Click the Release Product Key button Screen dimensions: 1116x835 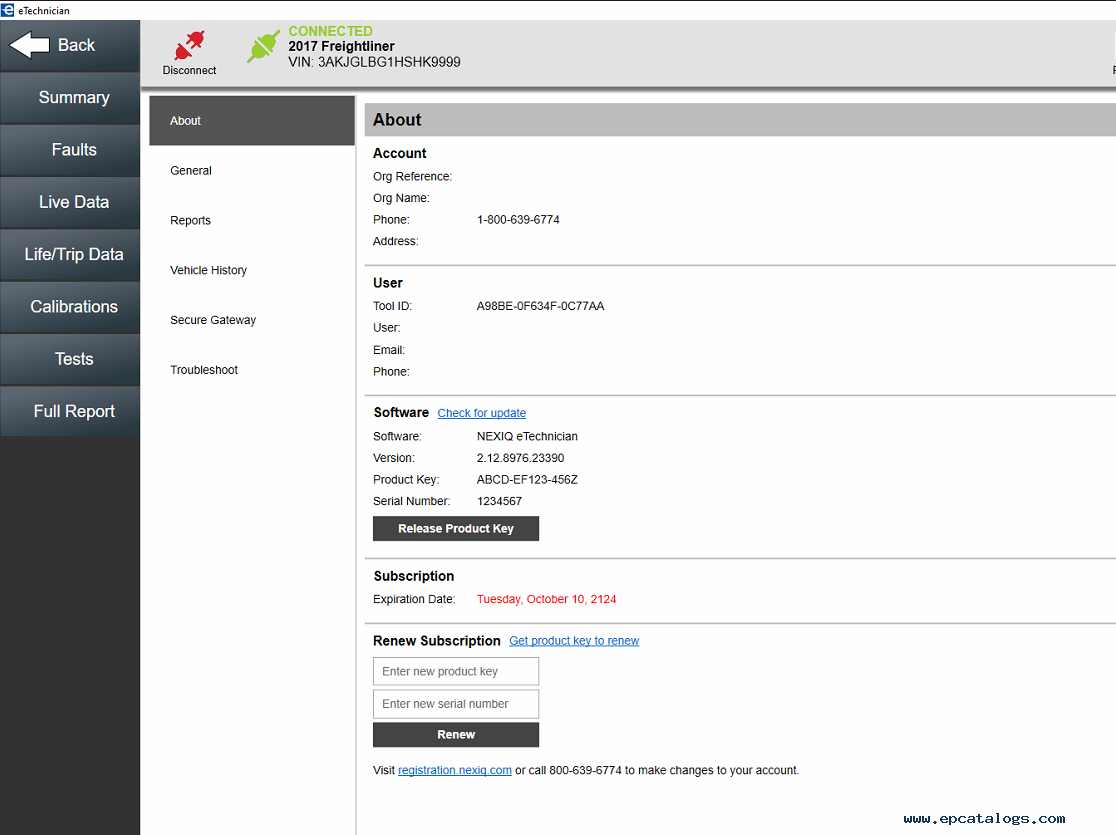click(x=456, y=529)
